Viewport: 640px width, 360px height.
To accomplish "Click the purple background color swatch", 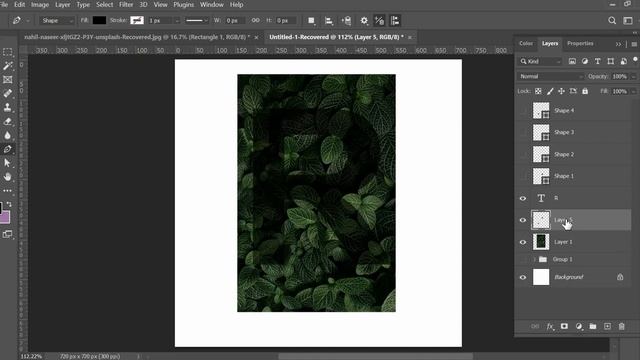I will pos(5,217).
